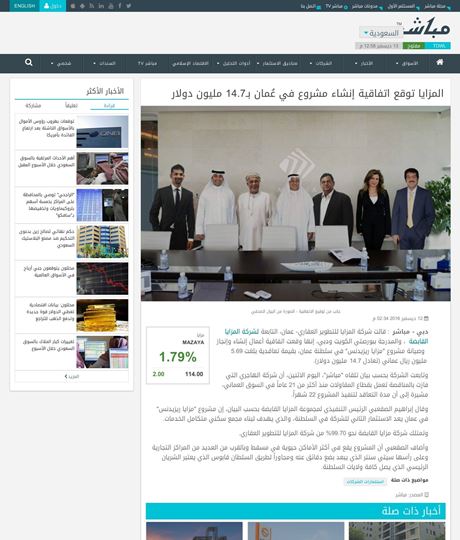Image resolution: width=460 pixels, height=540 pixels.
Task: Open مباشر TV link in top bar
Action: 336,6
